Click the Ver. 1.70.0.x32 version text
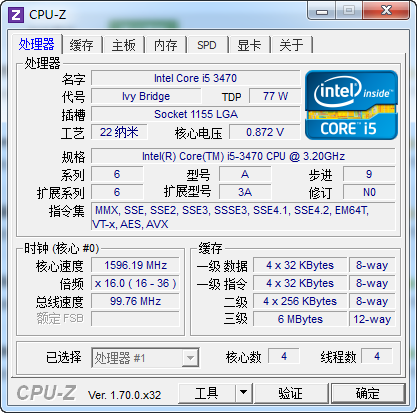 pyautogui.click(x=124, y=395)
